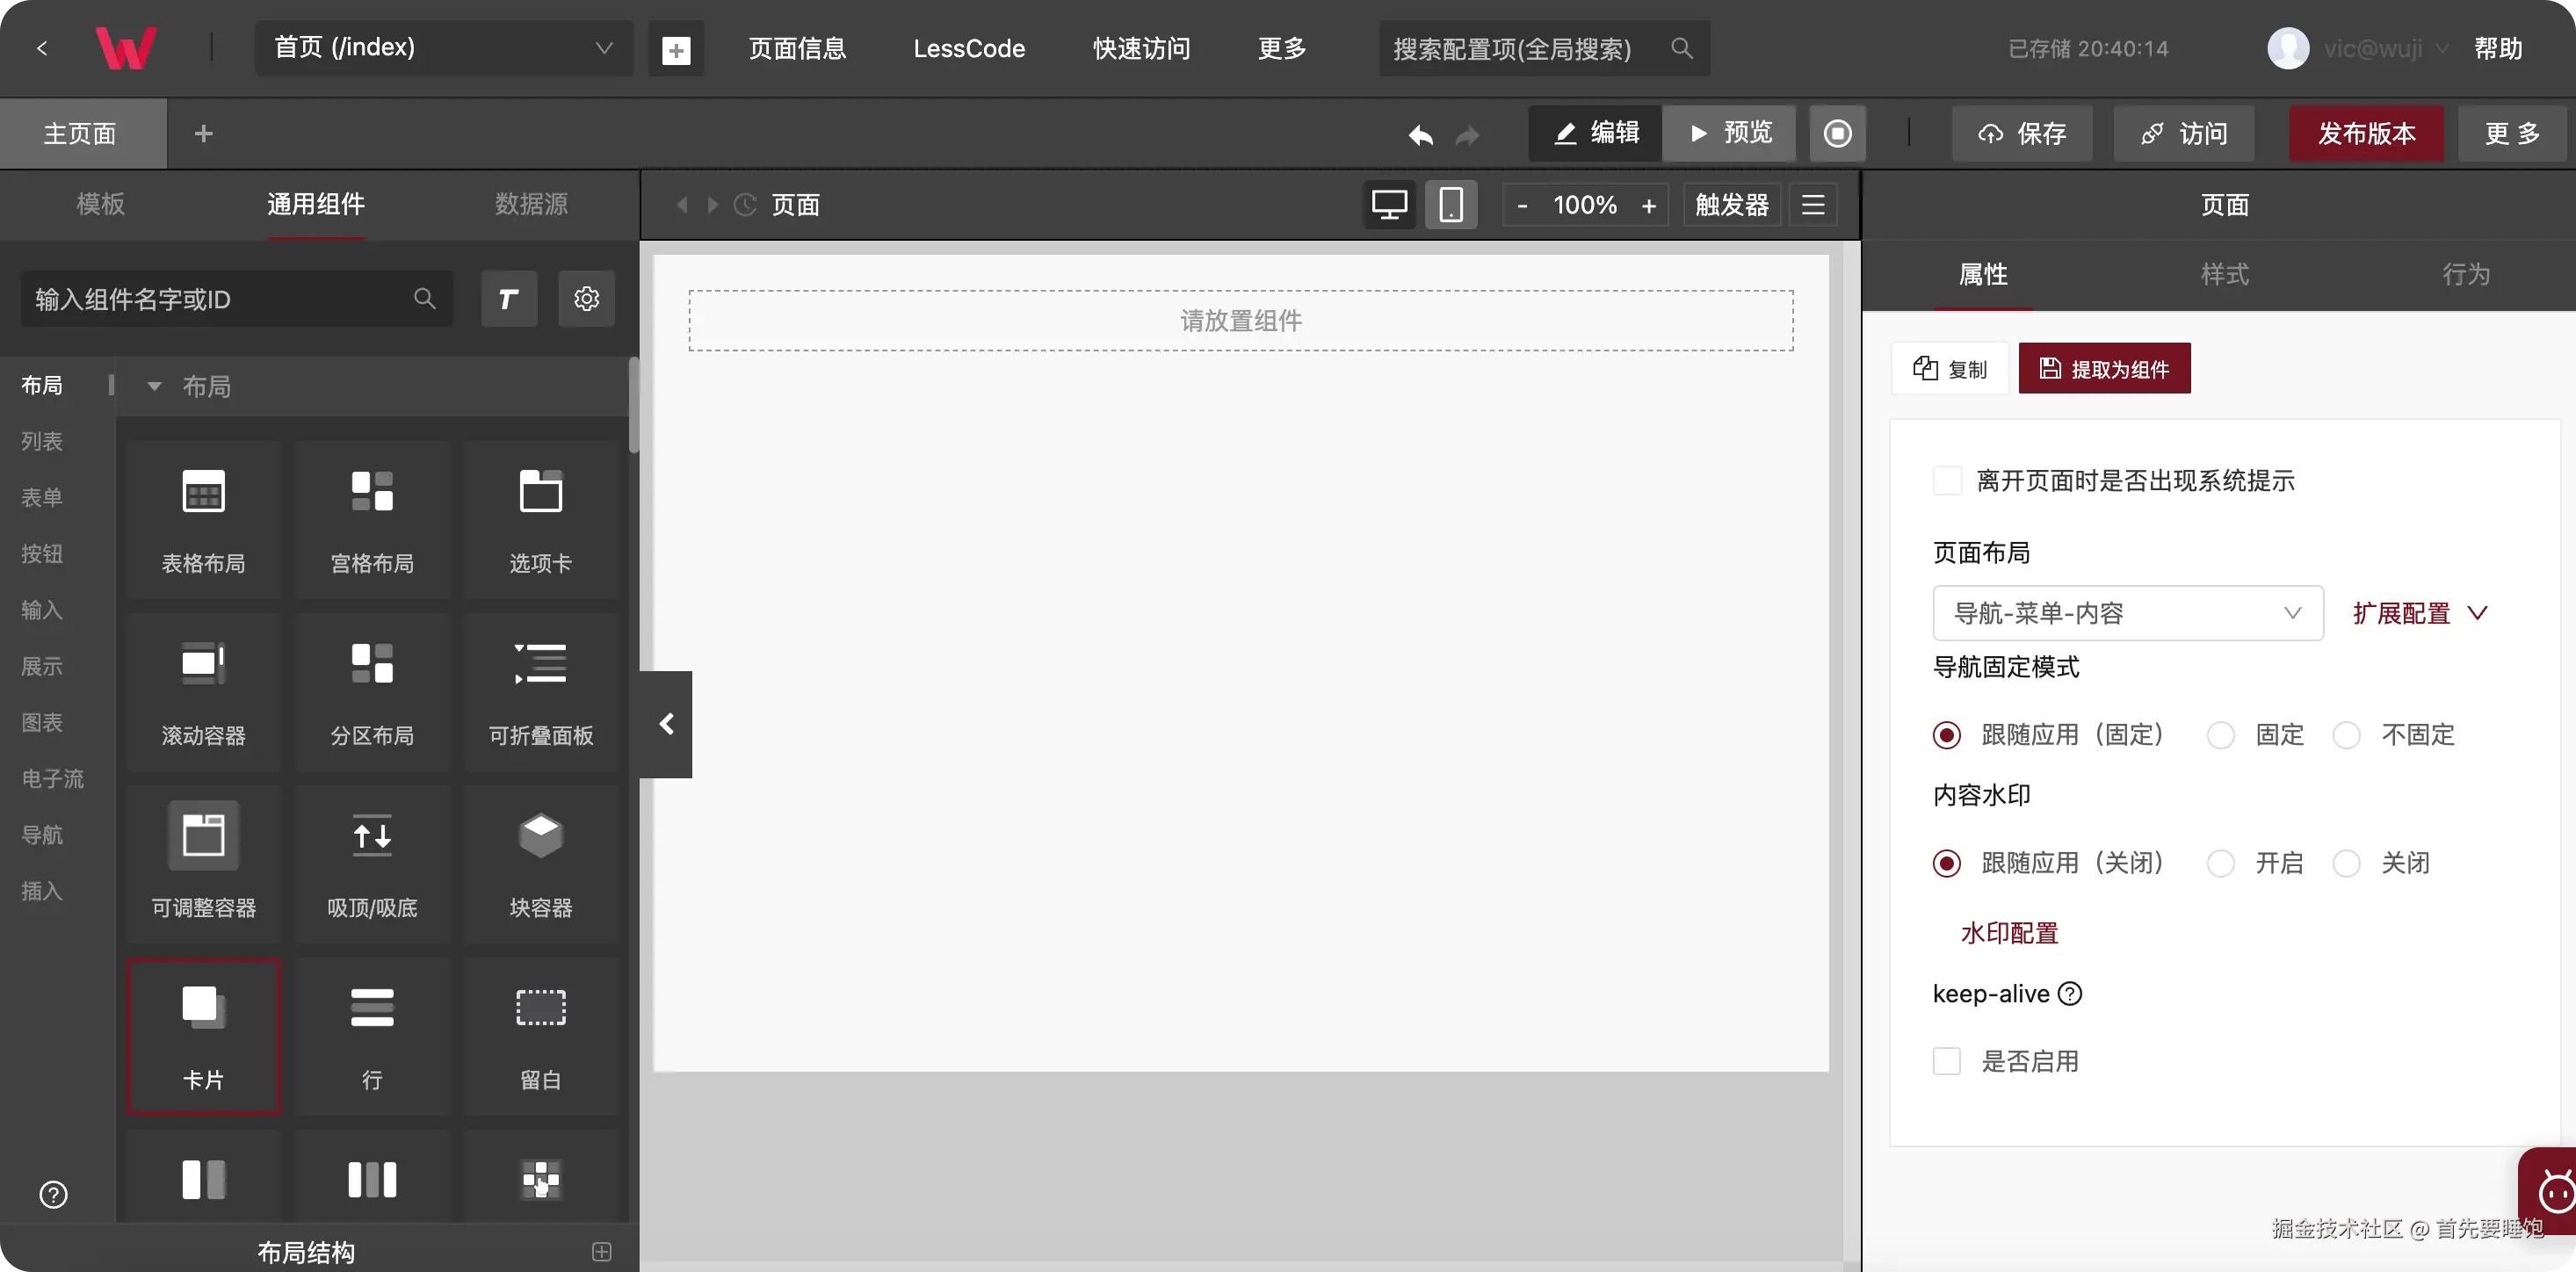Select the 滚动容器 scroll container icon
2576x1272 pixels.
pyautogui.click(x=203, y=664)
